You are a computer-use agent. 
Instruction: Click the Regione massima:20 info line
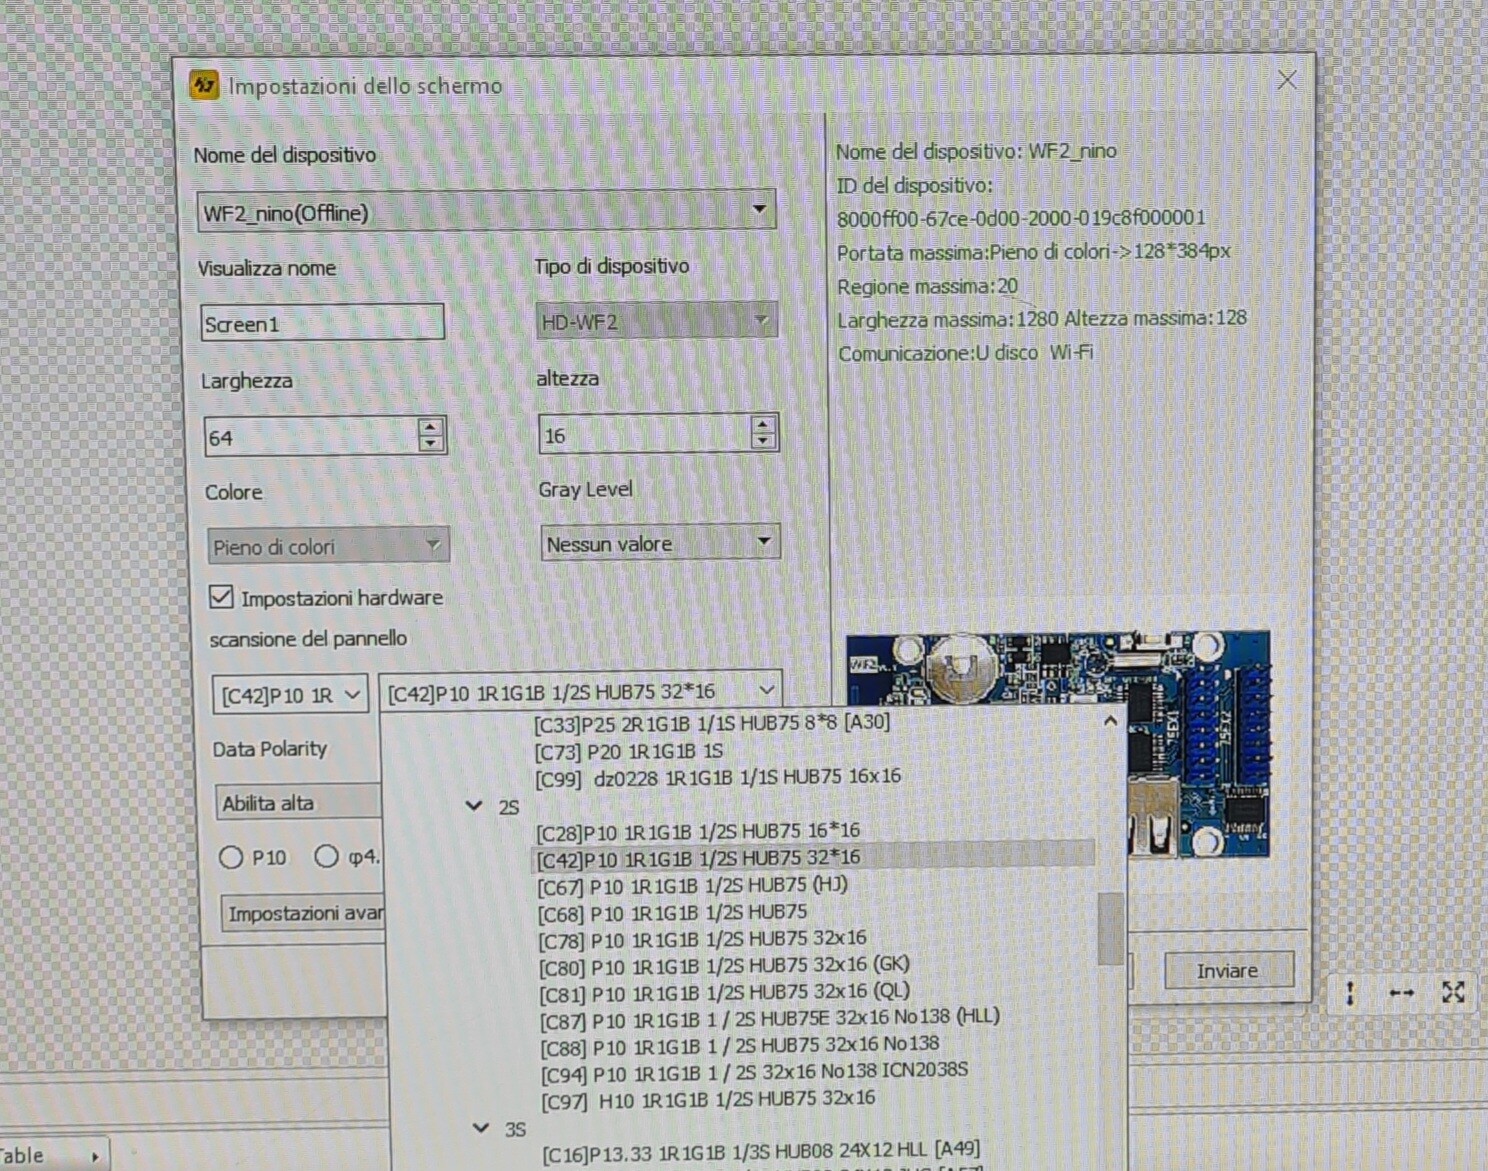coord(928,286)
